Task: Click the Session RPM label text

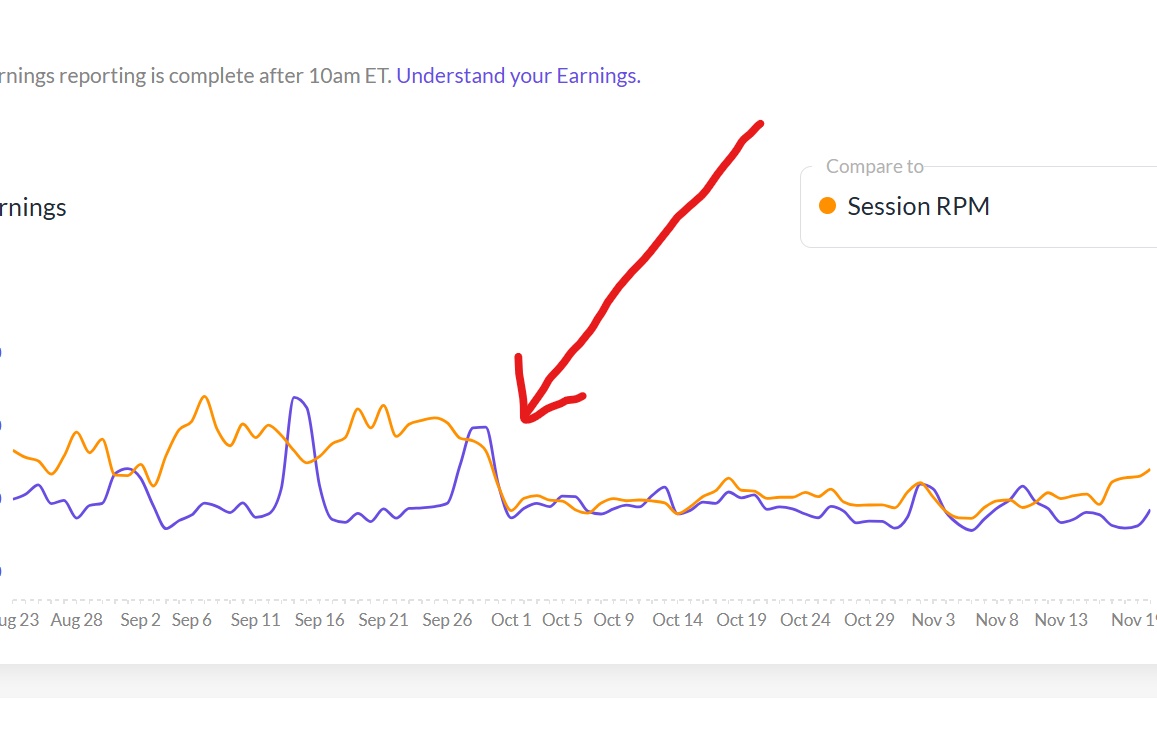Action: (918, 207)
